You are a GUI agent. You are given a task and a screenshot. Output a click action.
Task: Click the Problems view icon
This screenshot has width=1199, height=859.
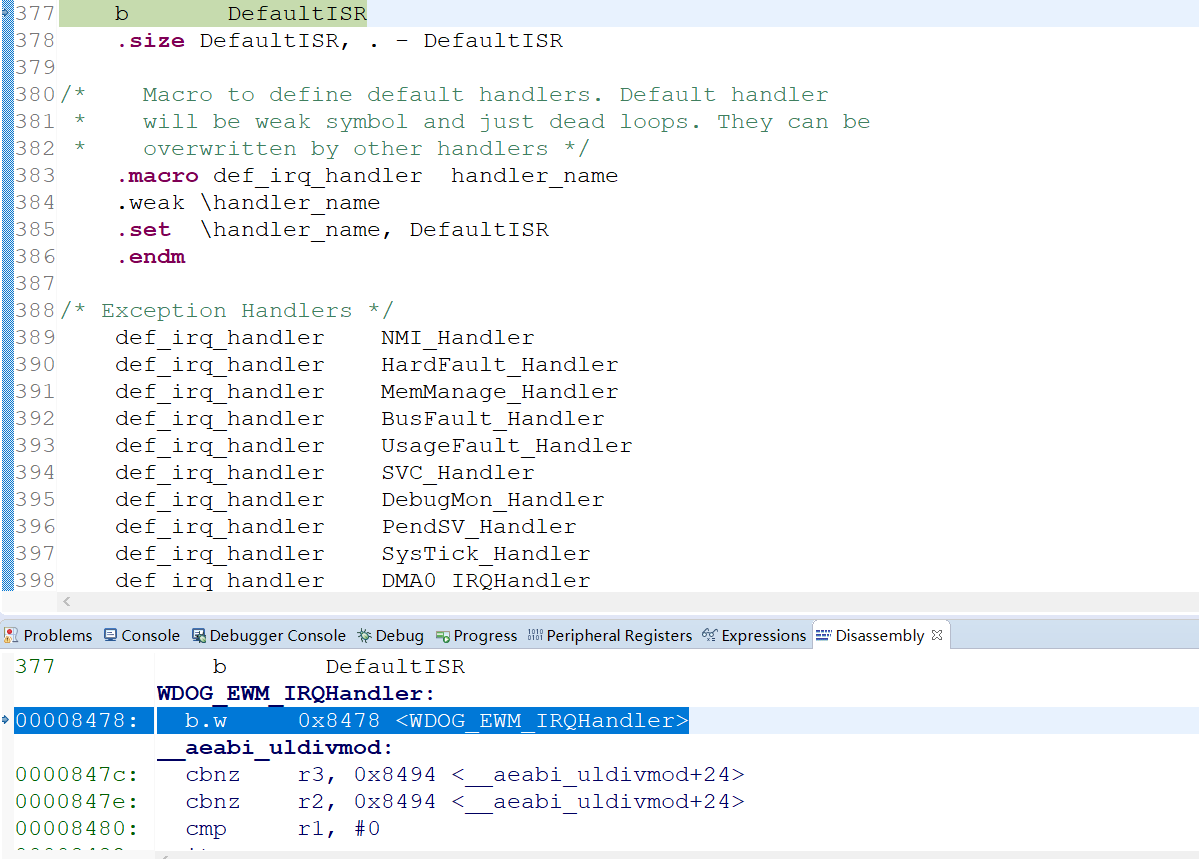tap(12, 634)
